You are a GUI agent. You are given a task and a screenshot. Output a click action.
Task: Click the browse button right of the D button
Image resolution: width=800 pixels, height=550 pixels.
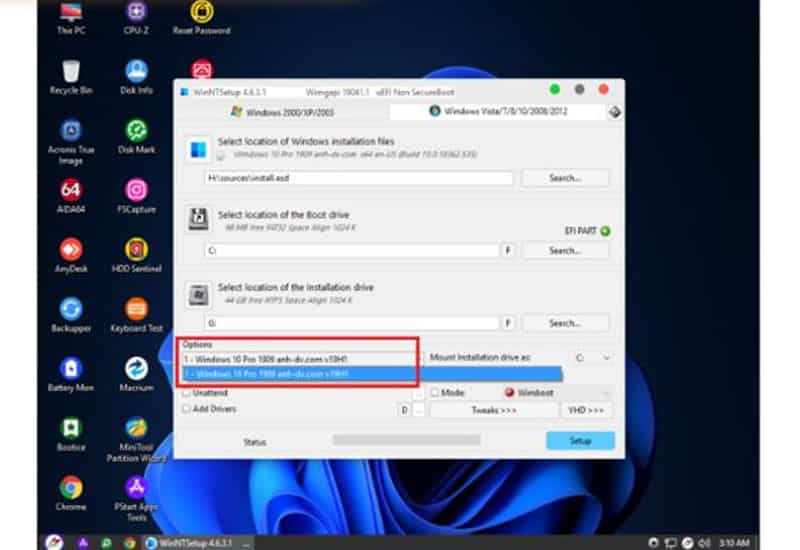(x=418, y=410)
